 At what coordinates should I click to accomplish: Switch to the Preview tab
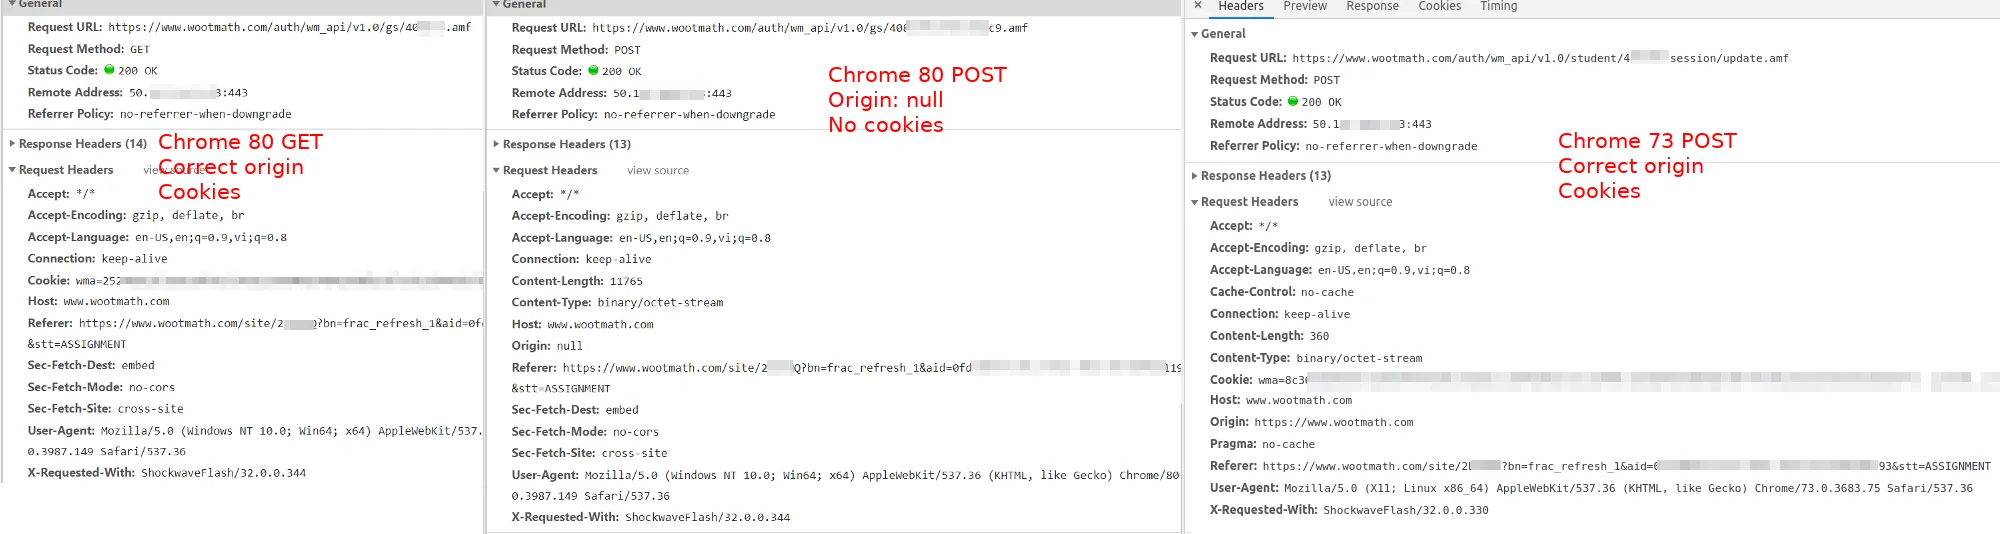[1305, 6]
